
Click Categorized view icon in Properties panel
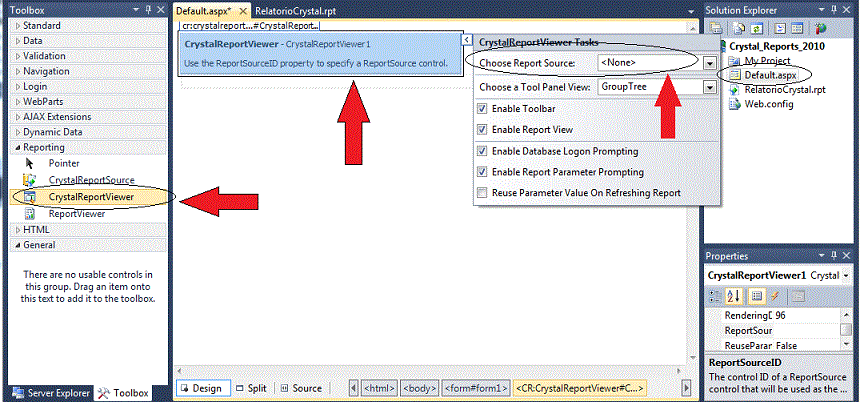(x=716, y=296)
